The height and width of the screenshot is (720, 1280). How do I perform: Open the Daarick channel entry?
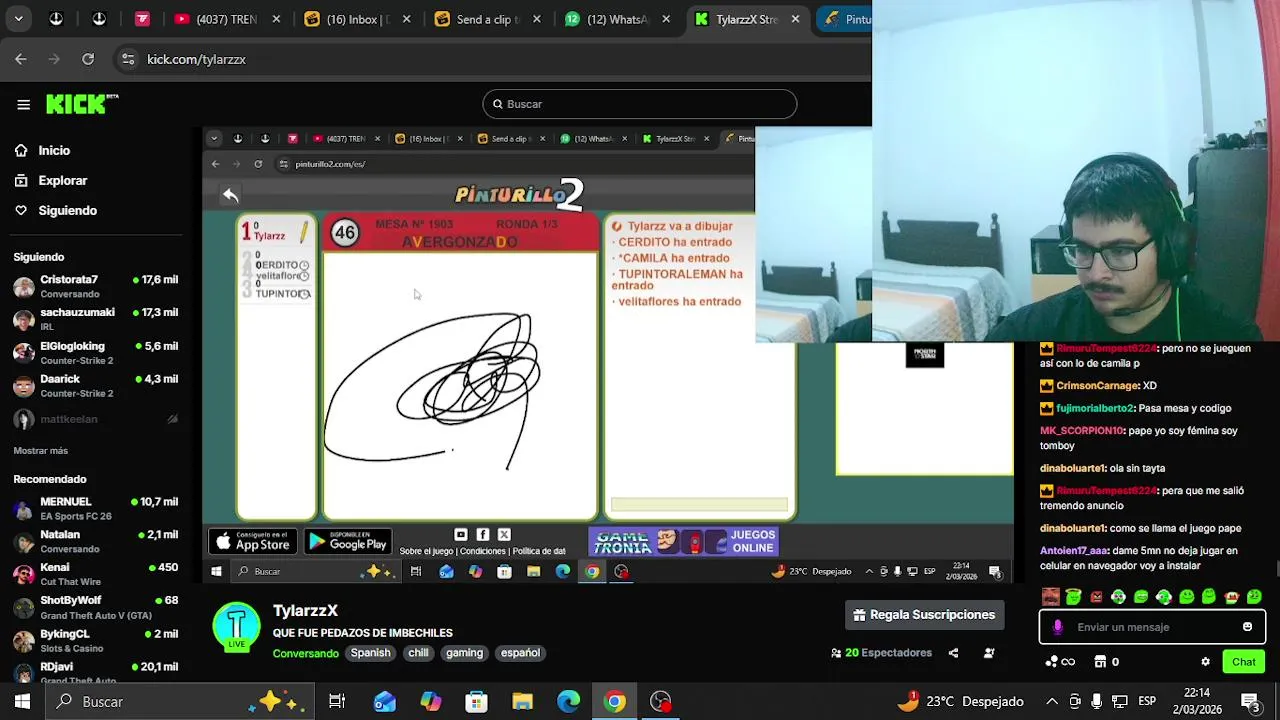[x=96, y=386]
